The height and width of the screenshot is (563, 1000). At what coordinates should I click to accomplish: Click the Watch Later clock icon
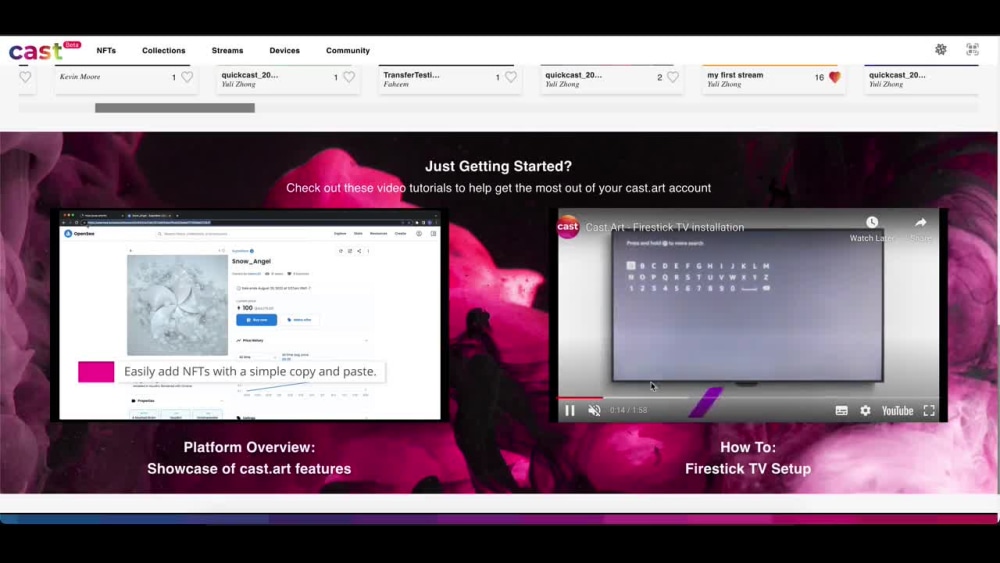872,222
